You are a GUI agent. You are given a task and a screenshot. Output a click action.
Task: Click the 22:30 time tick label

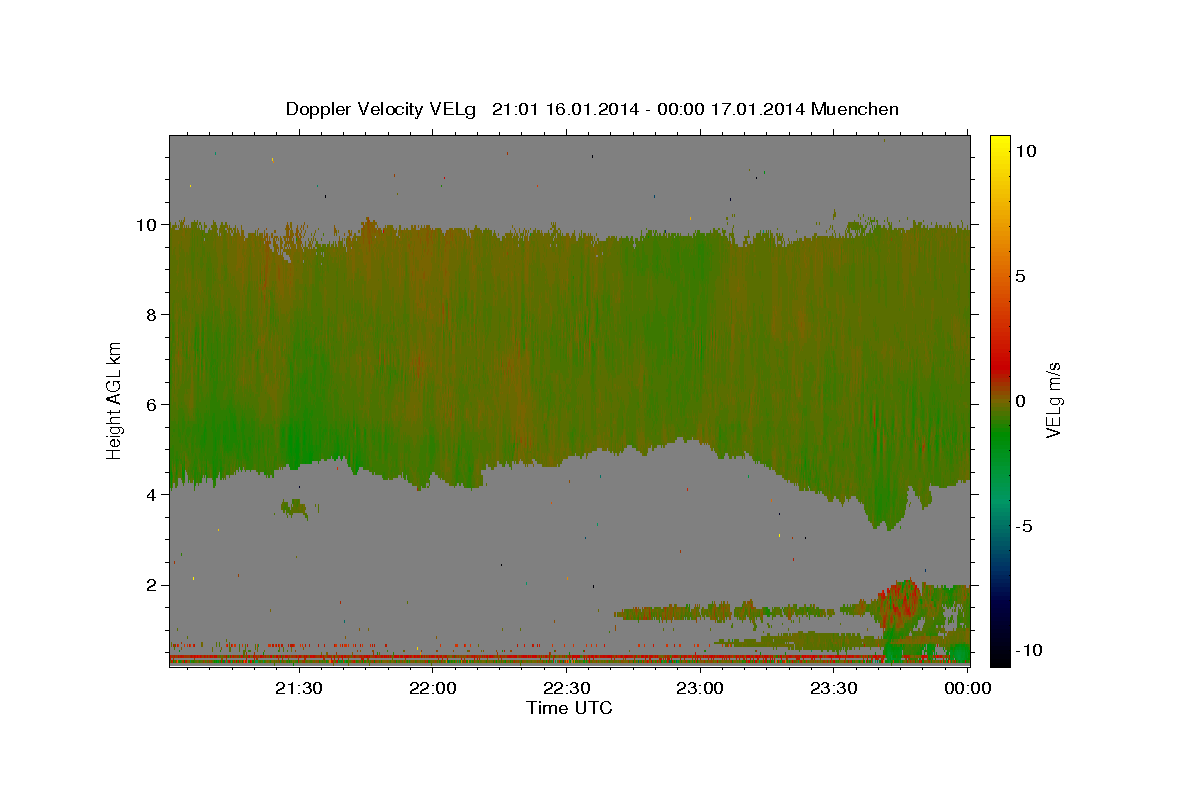click(566, 688)
